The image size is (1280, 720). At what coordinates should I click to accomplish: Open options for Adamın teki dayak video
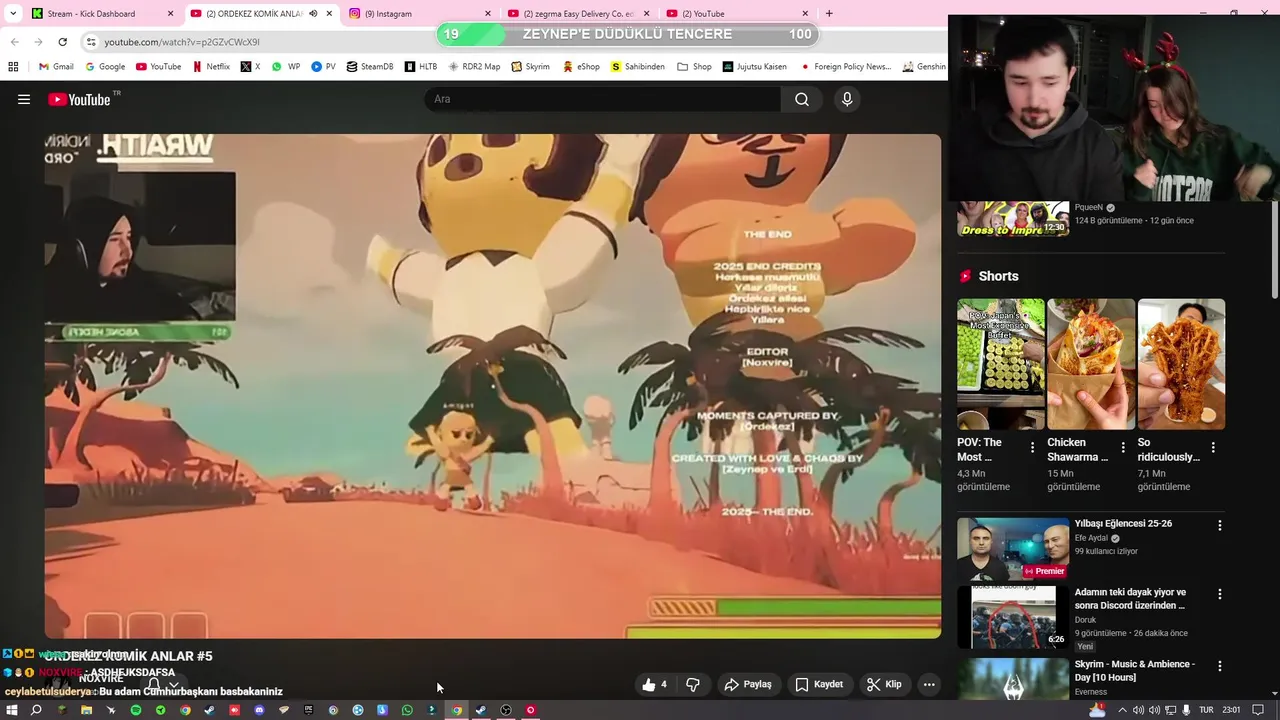pos(1219,594)
